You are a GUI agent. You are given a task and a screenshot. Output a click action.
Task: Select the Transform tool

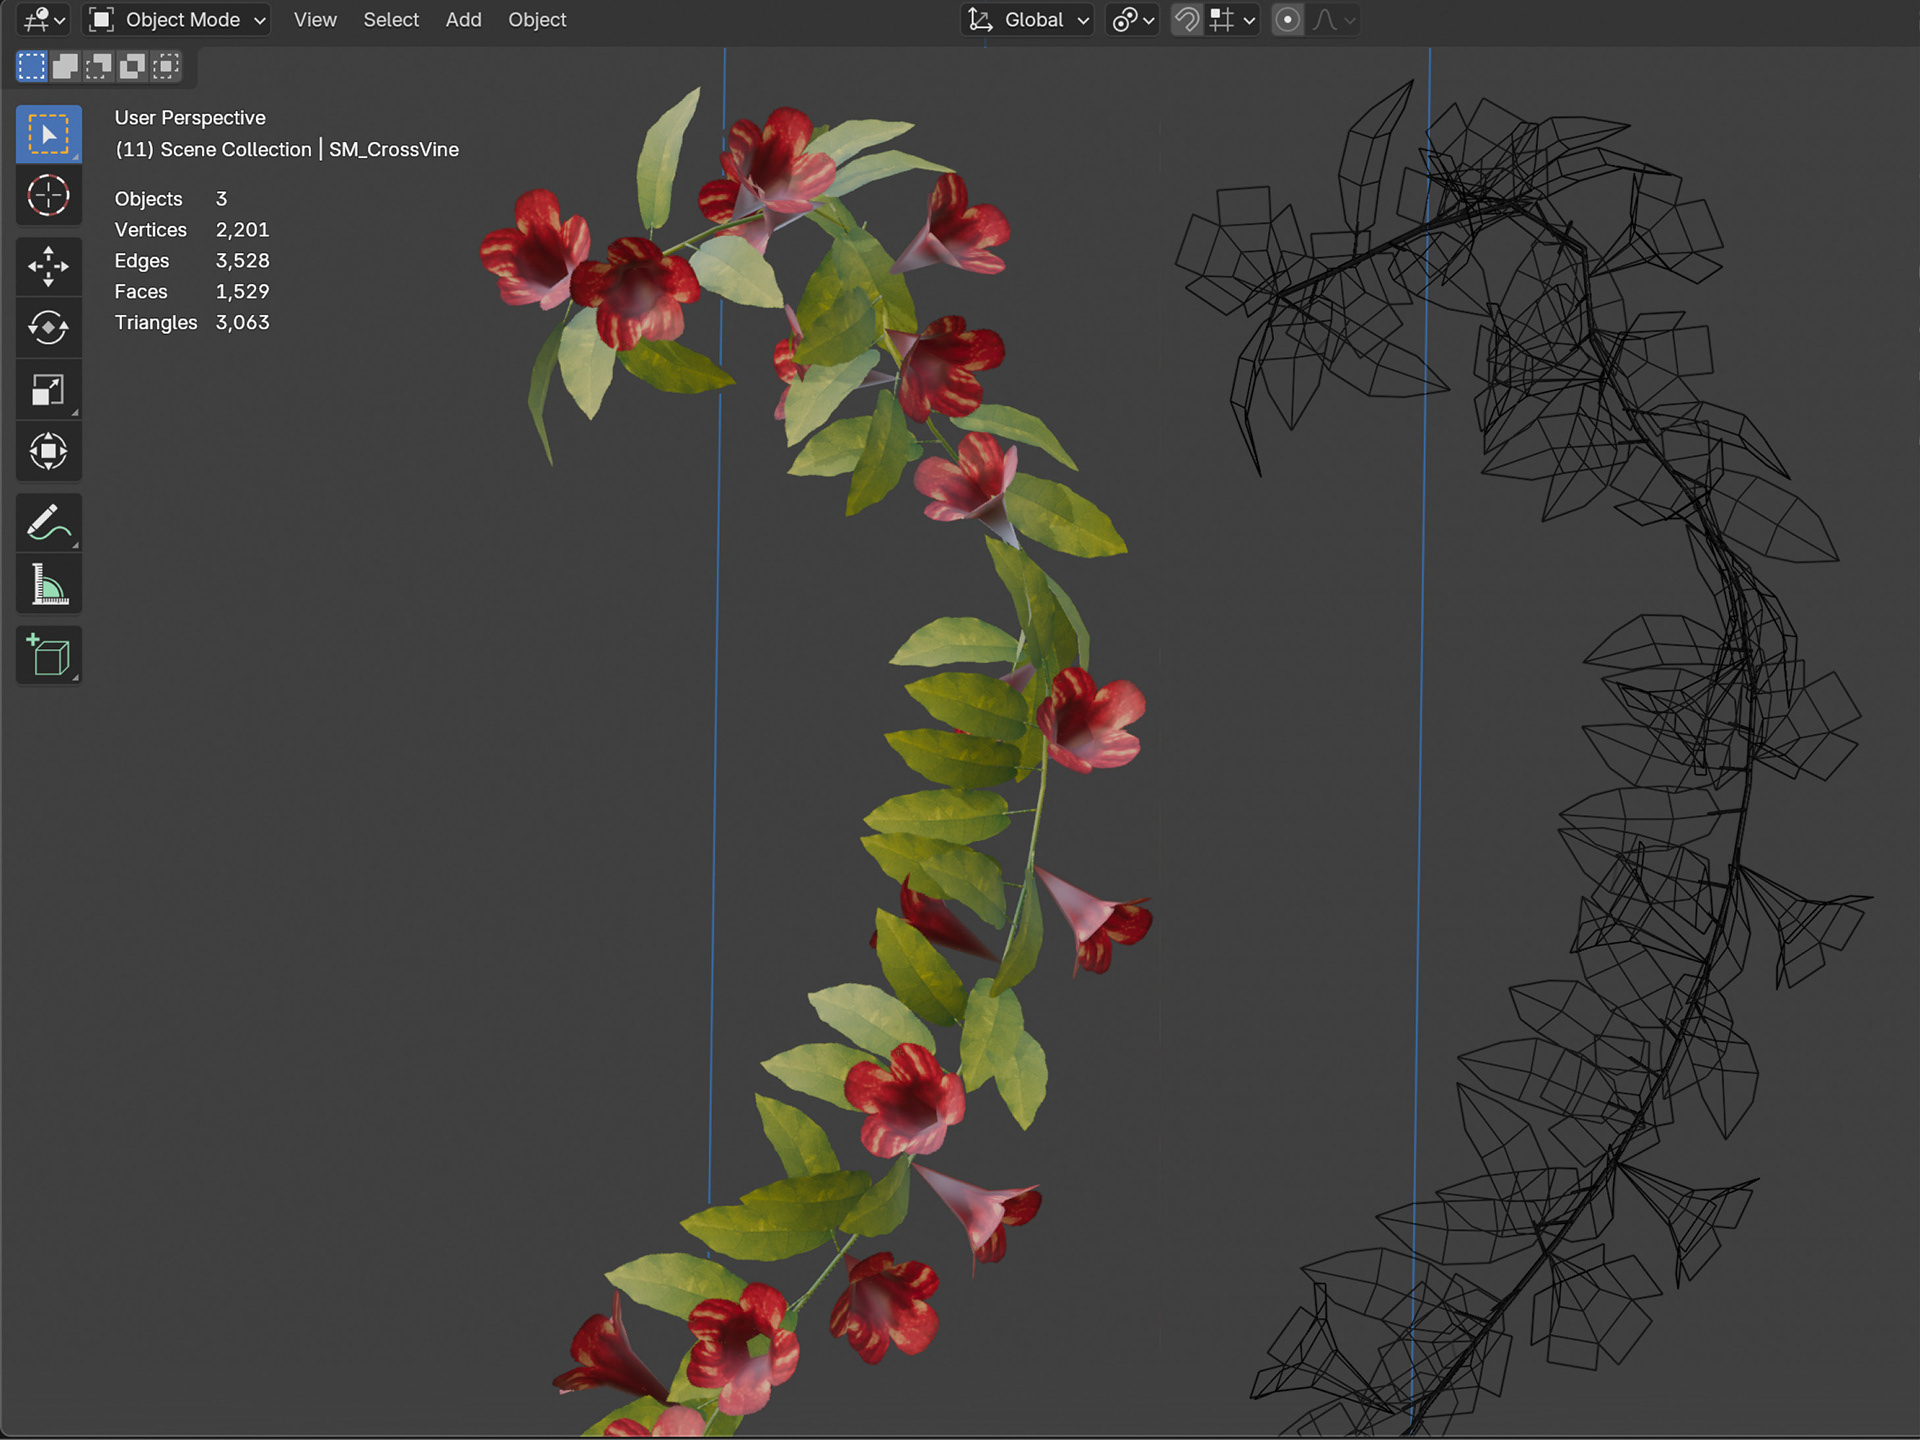coord(48,452)
